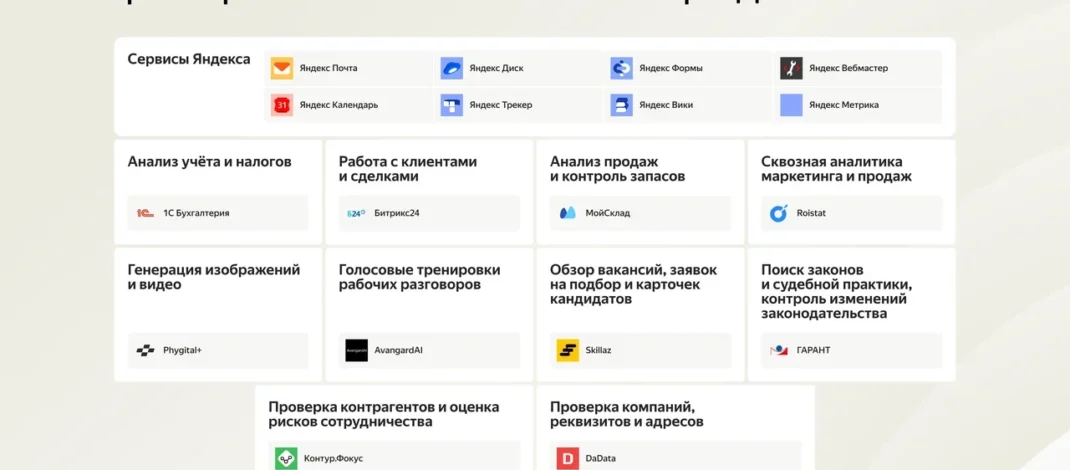The width and height of the screenshot is (1070, 470).
Task: Click the Яндекс Формы icon
Action: 622,68
